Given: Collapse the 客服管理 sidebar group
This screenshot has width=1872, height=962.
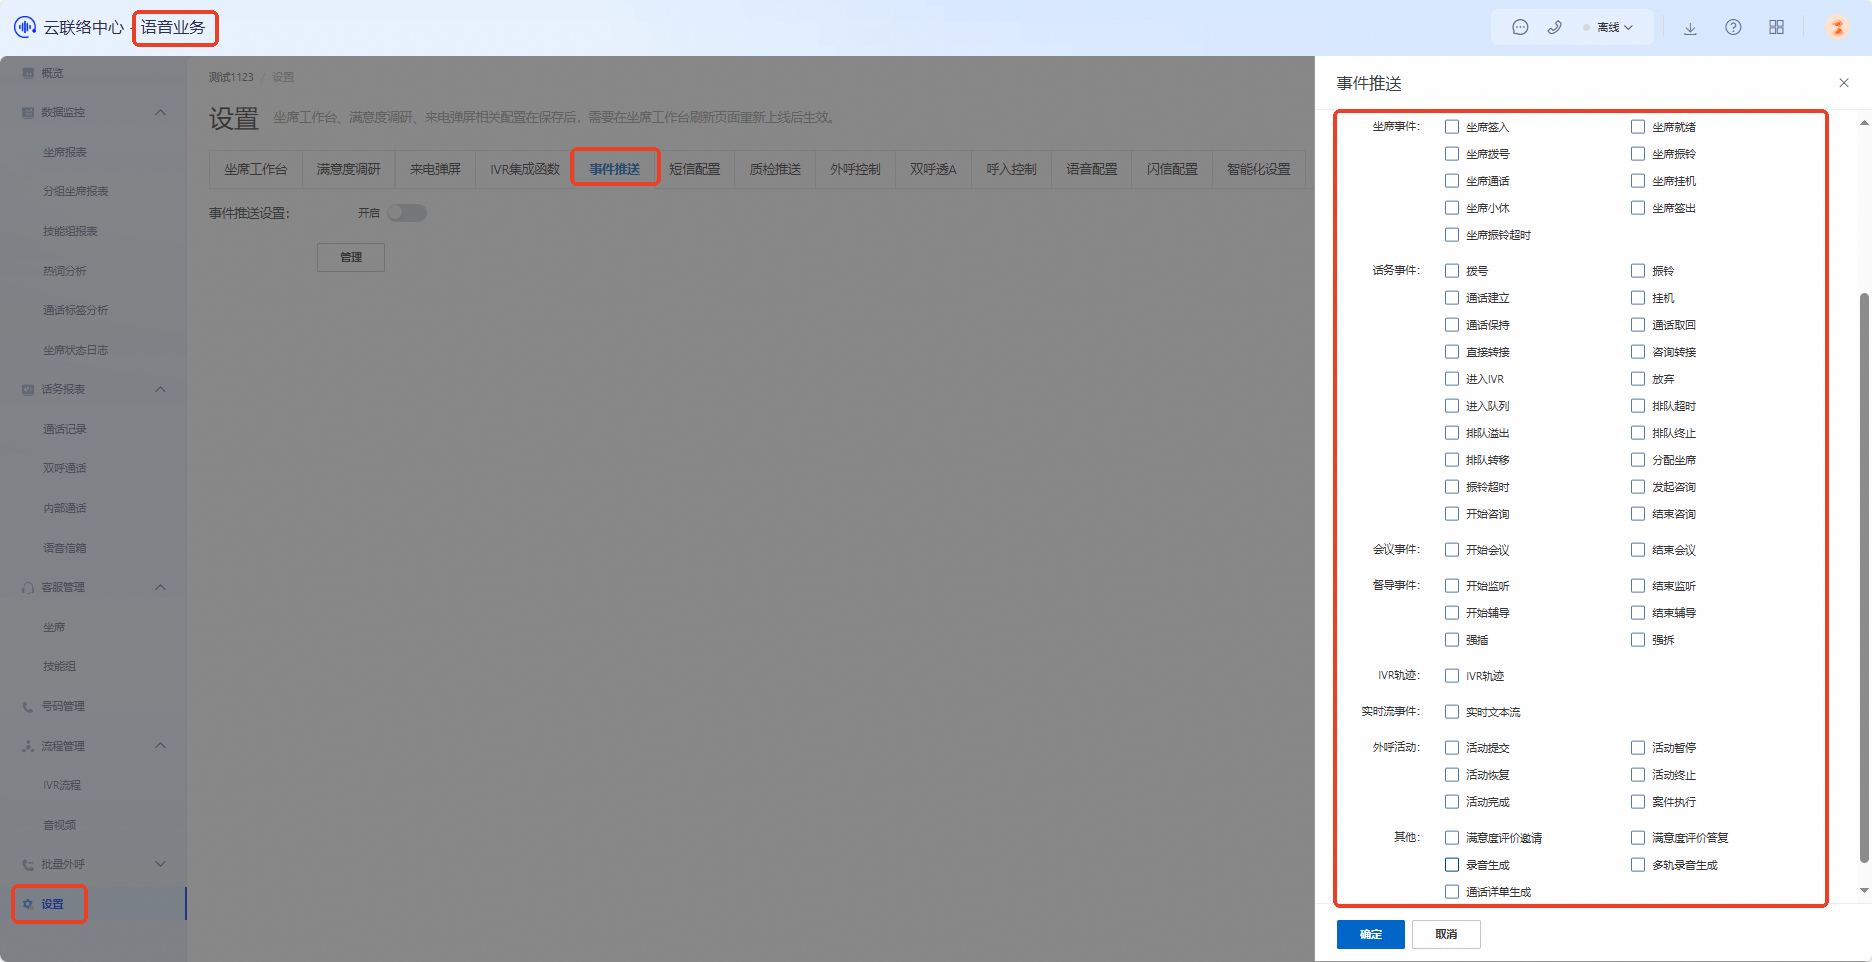Looking at the screenshot, I should pyautogui.click(x=160, y=587).
